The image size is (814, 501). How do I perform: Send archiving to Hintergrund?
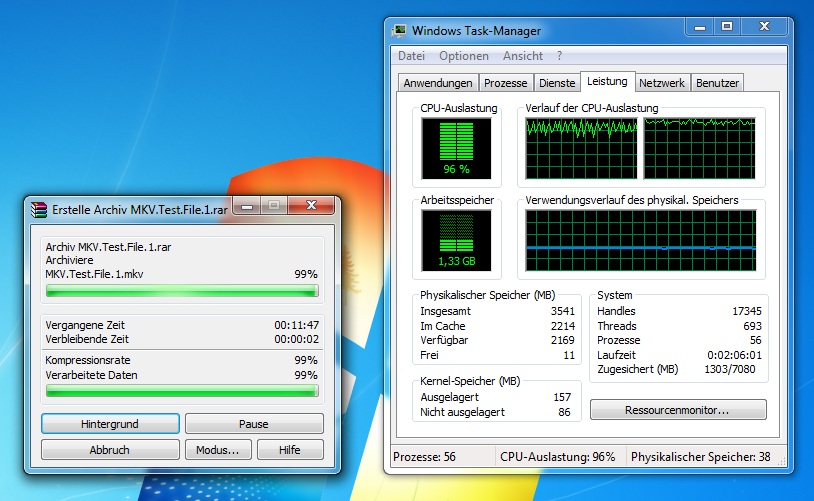tap(110, 424)
